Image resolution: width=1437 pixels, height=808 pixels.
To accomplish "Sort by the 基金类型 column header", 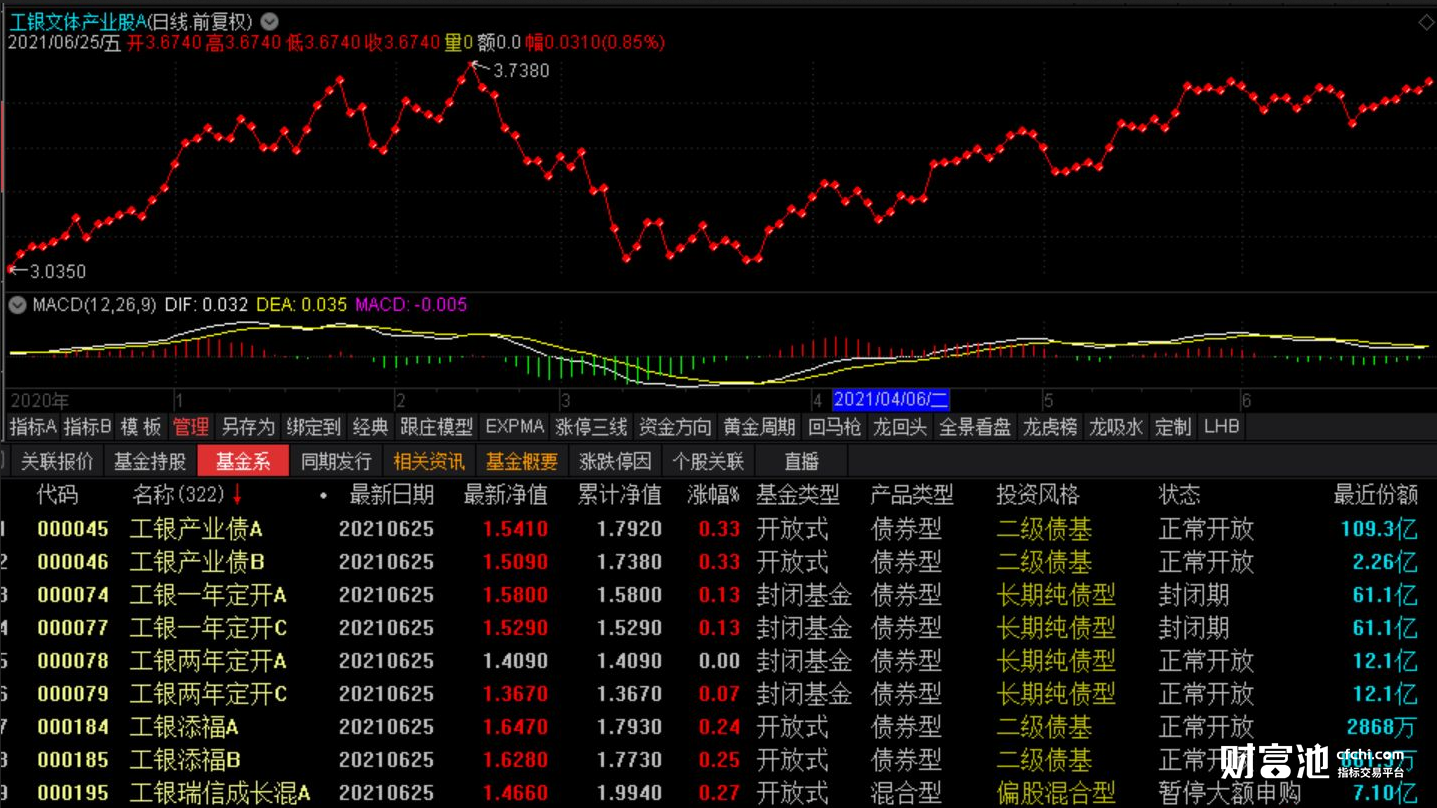I will (x=798, y=495).
